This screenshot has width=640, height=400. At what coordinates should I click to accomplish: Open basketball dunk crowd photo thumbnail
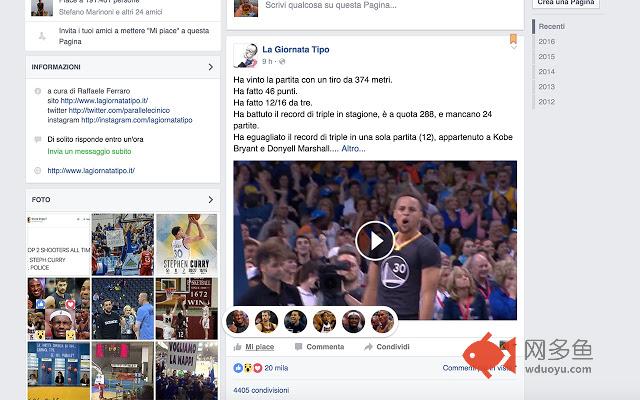pyautogui.click(x=123, y=244)
